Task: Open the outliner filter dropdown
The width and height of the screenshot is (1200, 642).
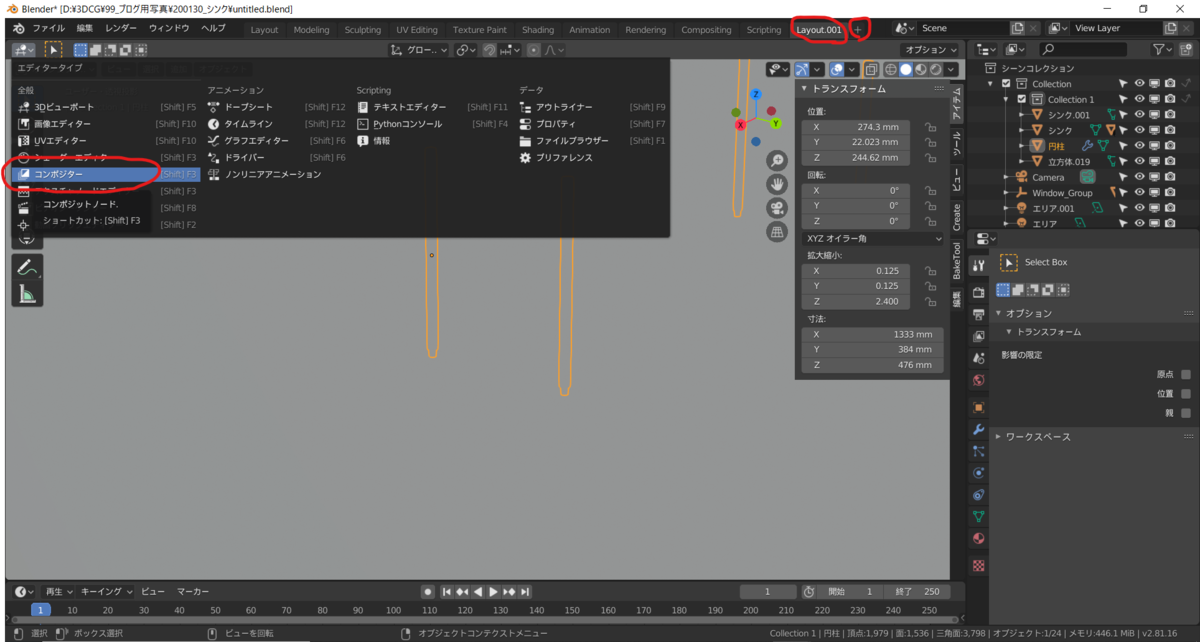Action: tap(1162, 49)
